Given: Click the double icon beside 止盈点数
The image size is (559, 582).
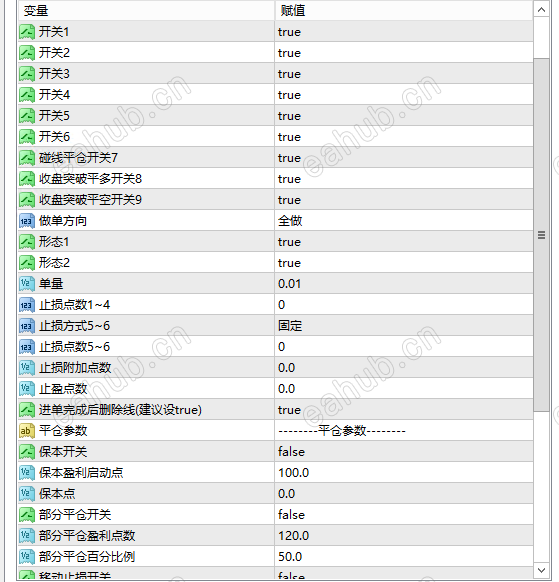Looking at the screenshot, I should (x=27, y=389).
